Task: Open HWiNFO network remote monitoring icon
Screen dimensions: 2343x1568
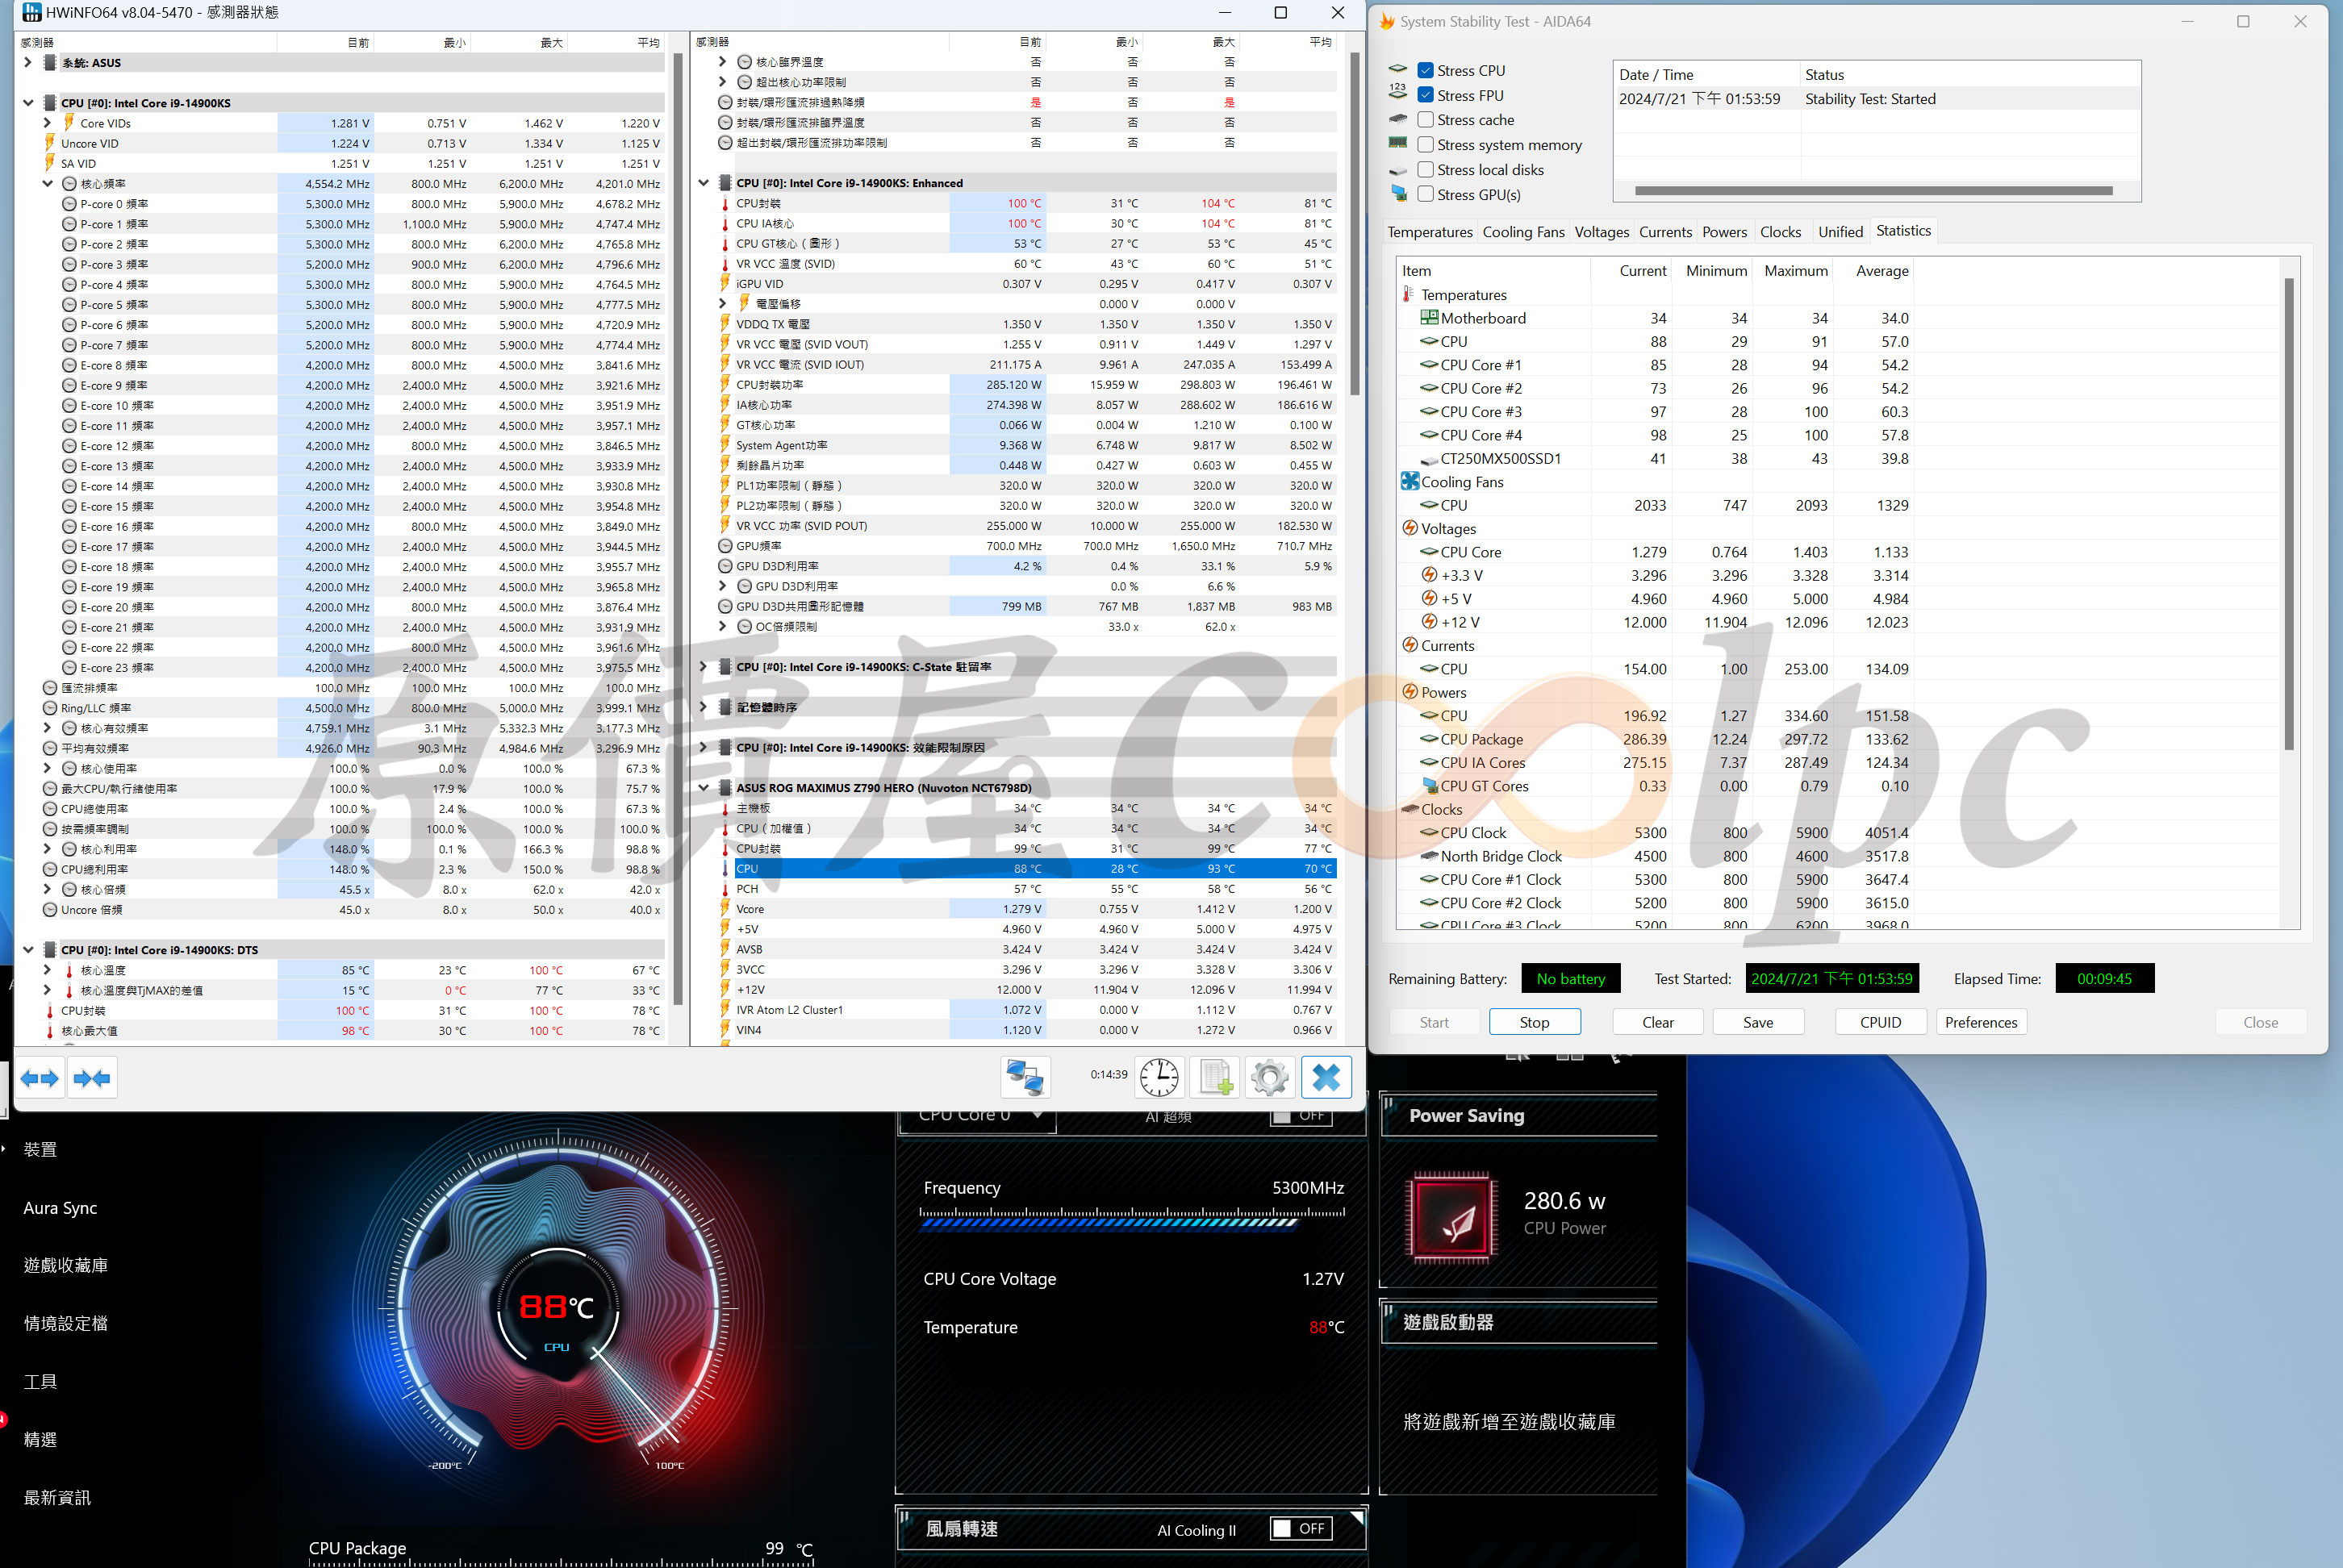Action: pyautogui.click(x=1025, y=1077)
